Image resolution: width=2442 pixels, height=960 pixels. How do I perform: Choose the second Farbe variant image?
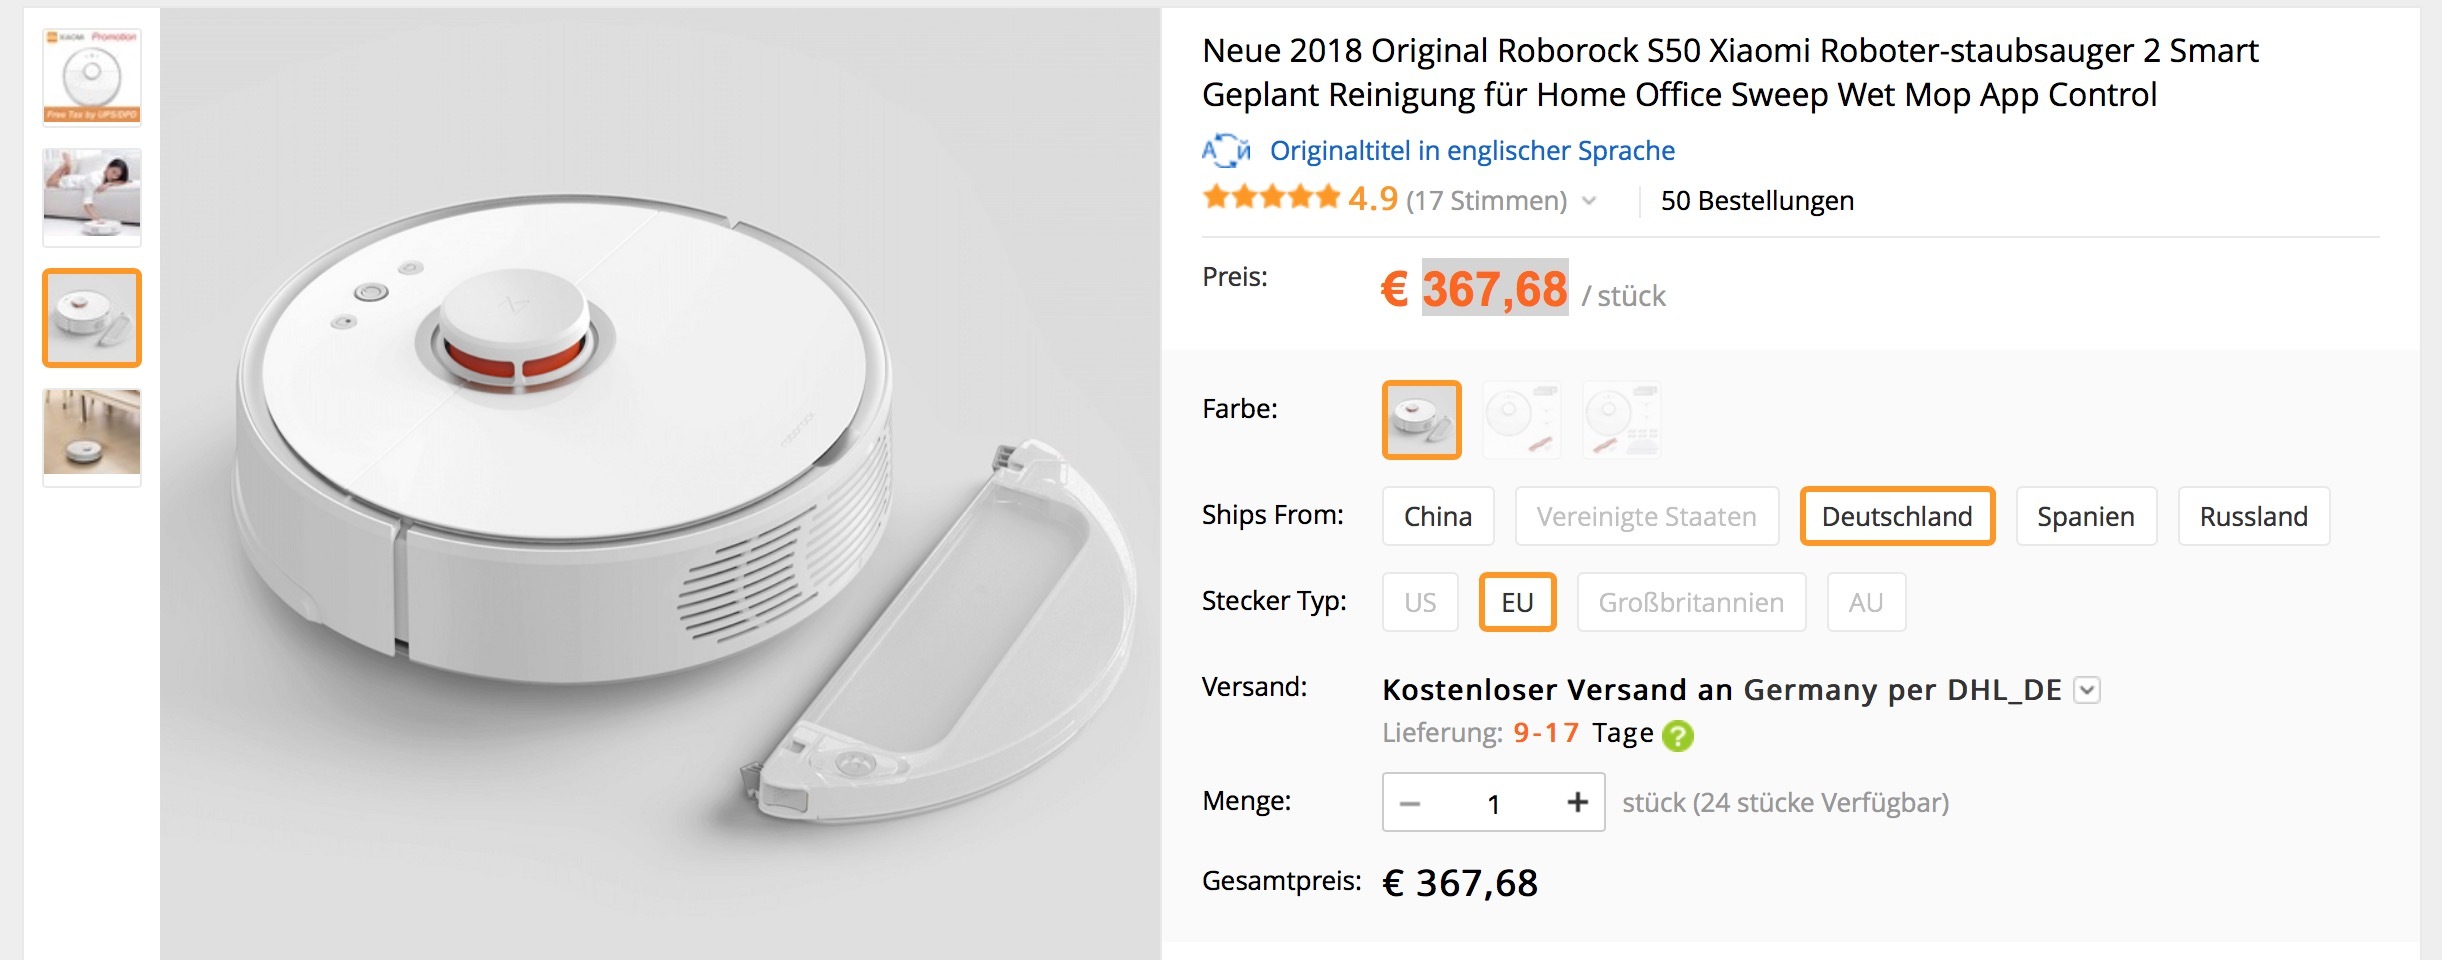(1521, 420)
